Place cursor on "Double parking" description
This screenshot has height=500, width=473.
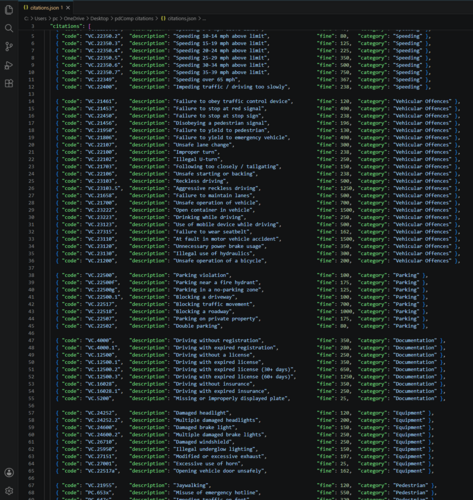click(197, 326)
